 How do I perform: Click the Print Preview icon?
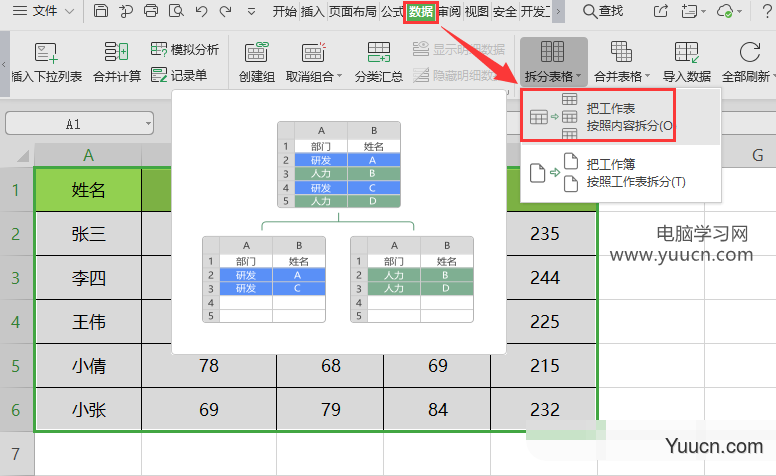[176, 11]
